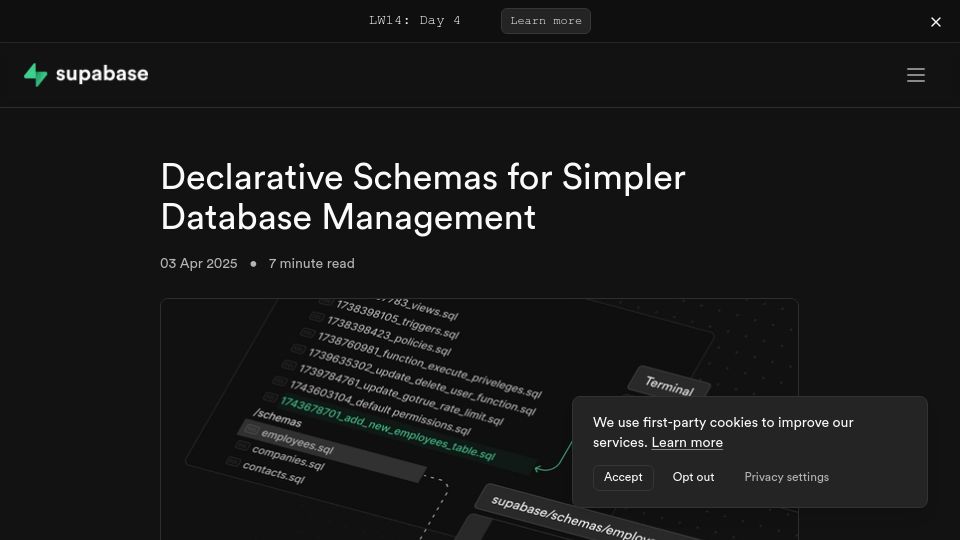960x540 pixels.
Task: Accept first-party cookies
Action: coord(623,478)
